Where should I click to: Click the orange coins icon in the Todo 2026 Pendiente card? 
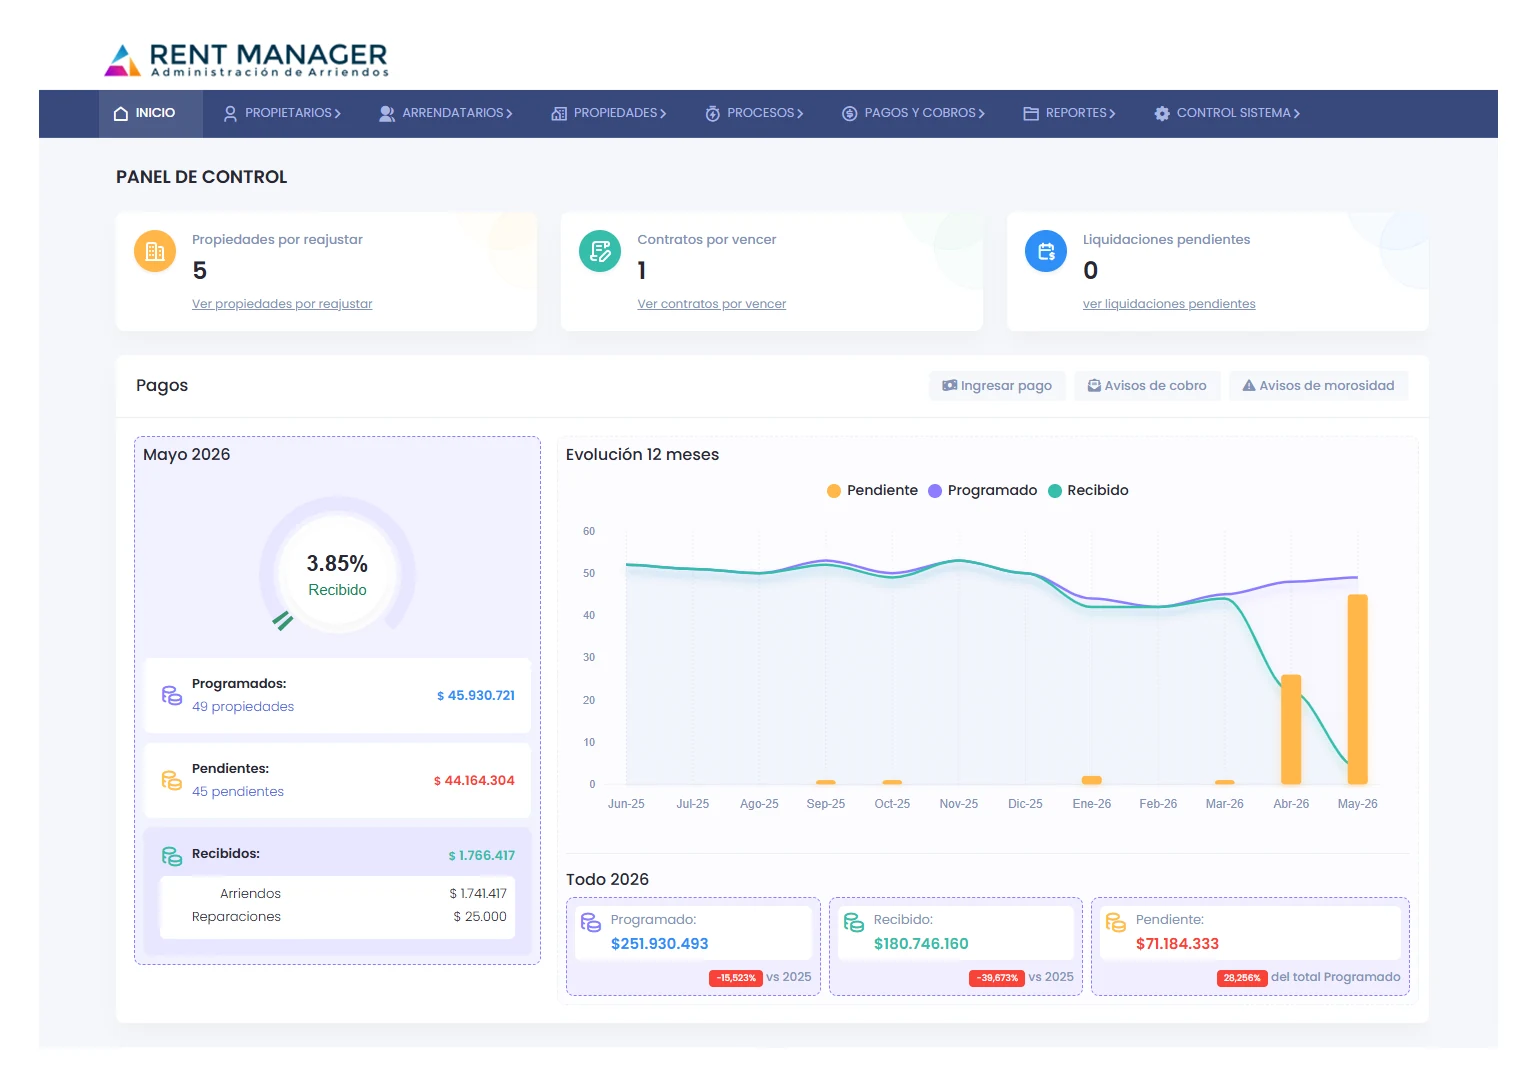[1116, 922]
